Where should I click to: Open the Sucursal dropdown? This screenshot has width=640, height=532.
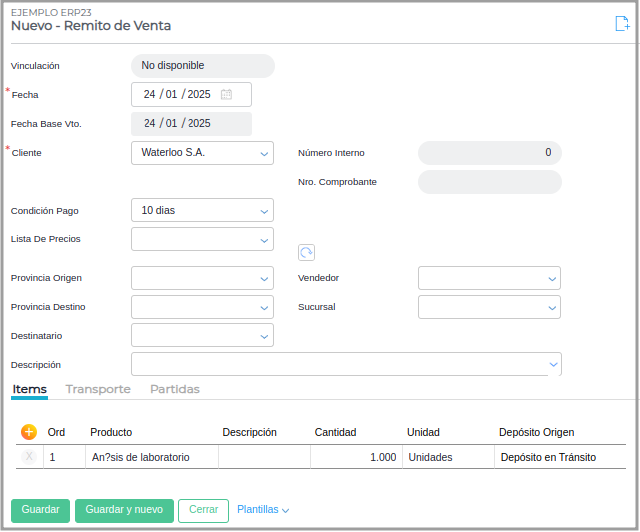(552, 308)
